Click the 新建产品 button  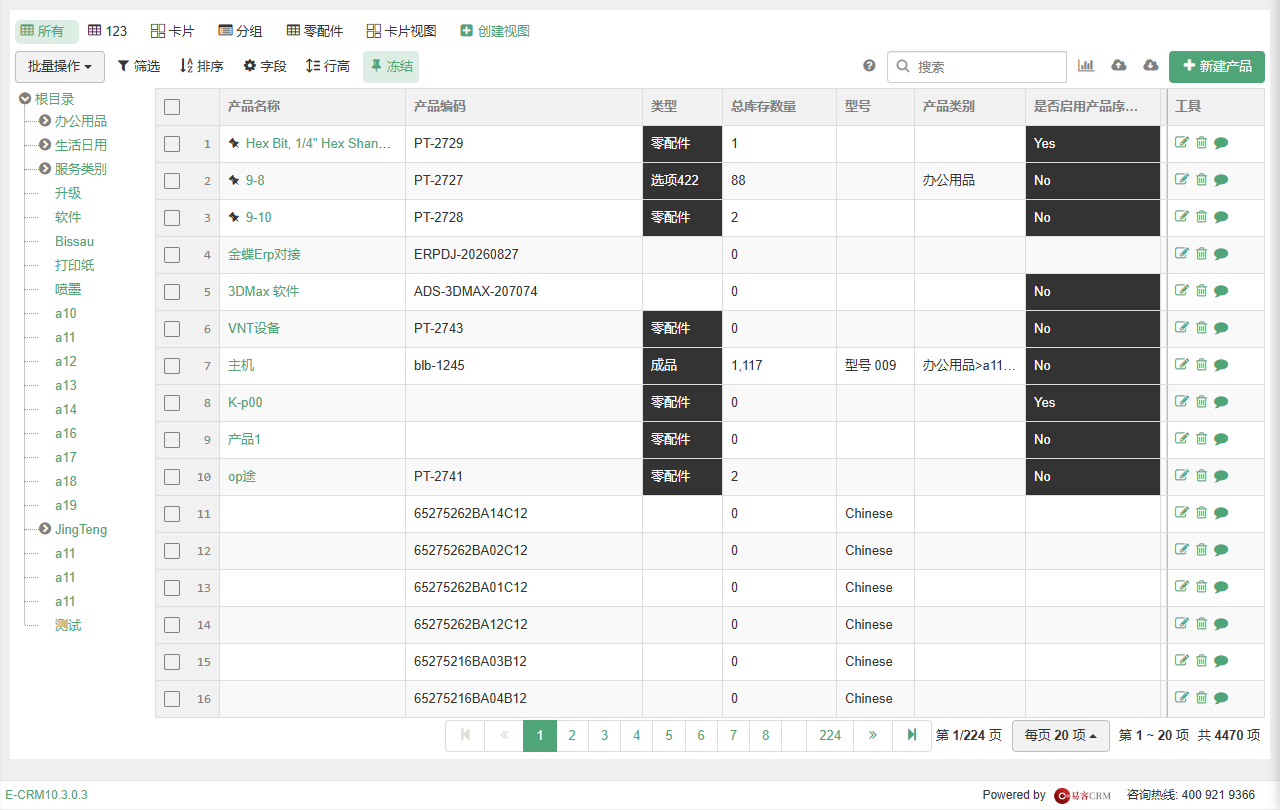(1217, 66)
